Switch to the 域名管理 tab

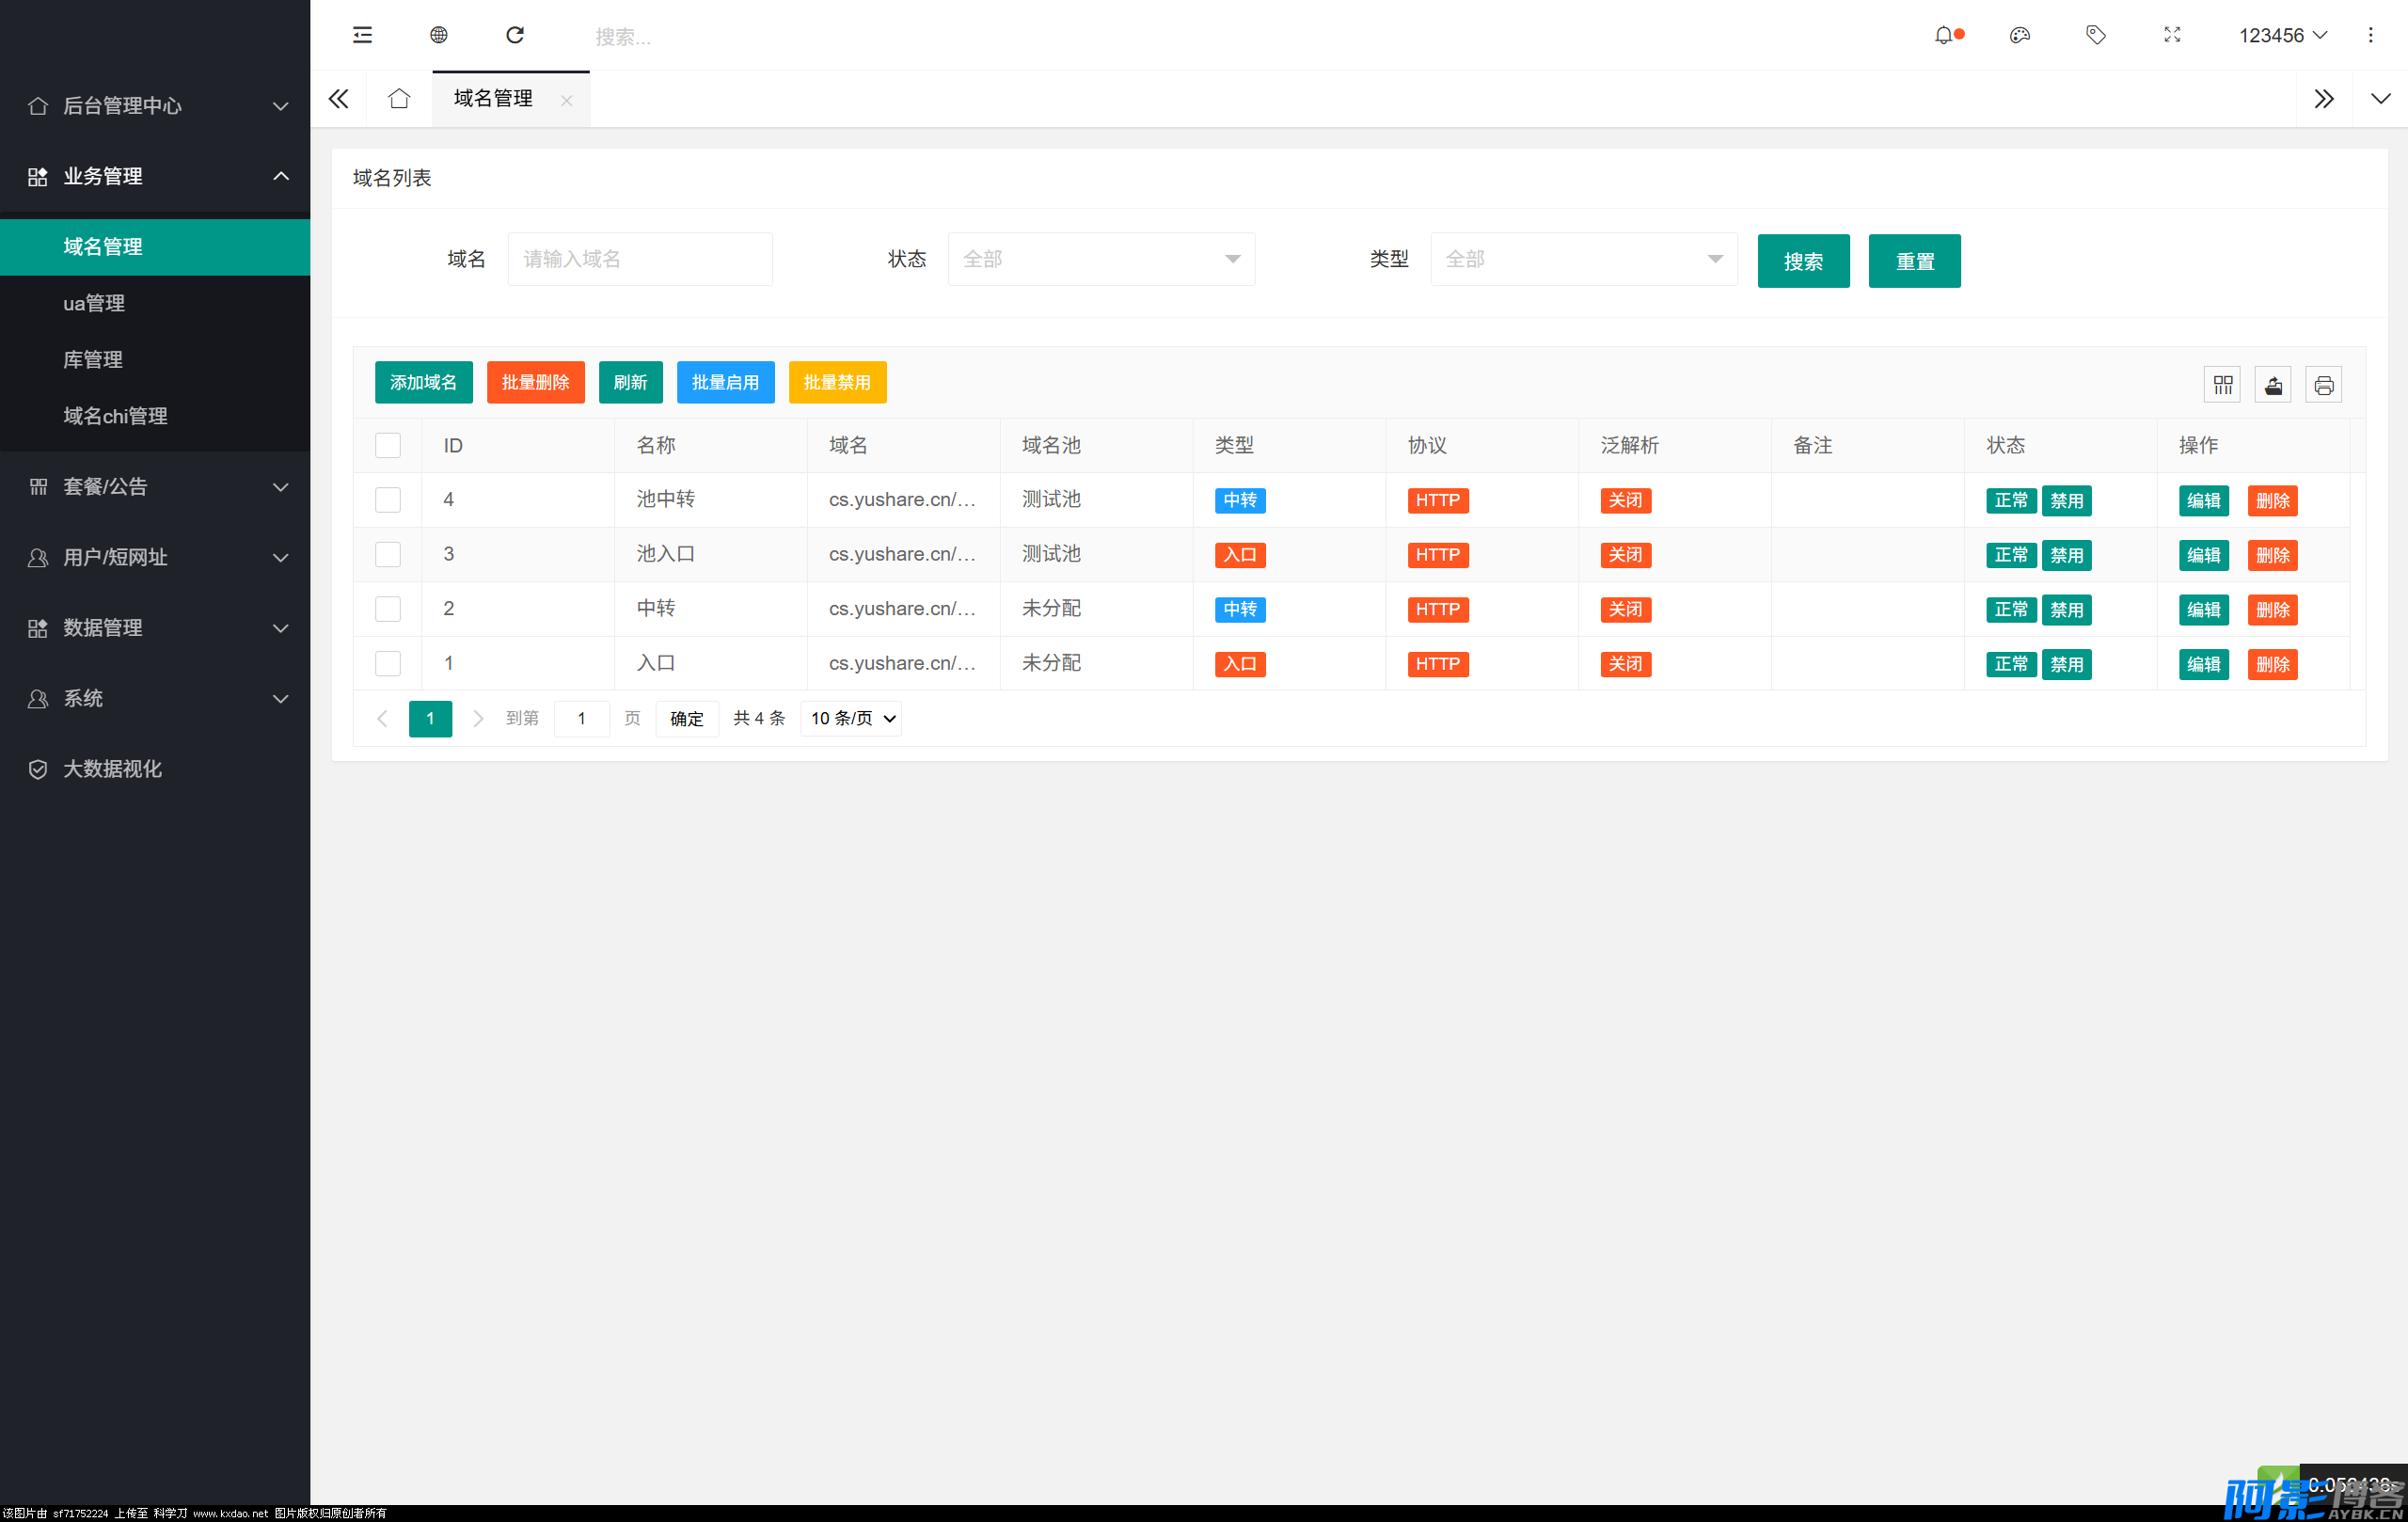[x=493, y=98]
